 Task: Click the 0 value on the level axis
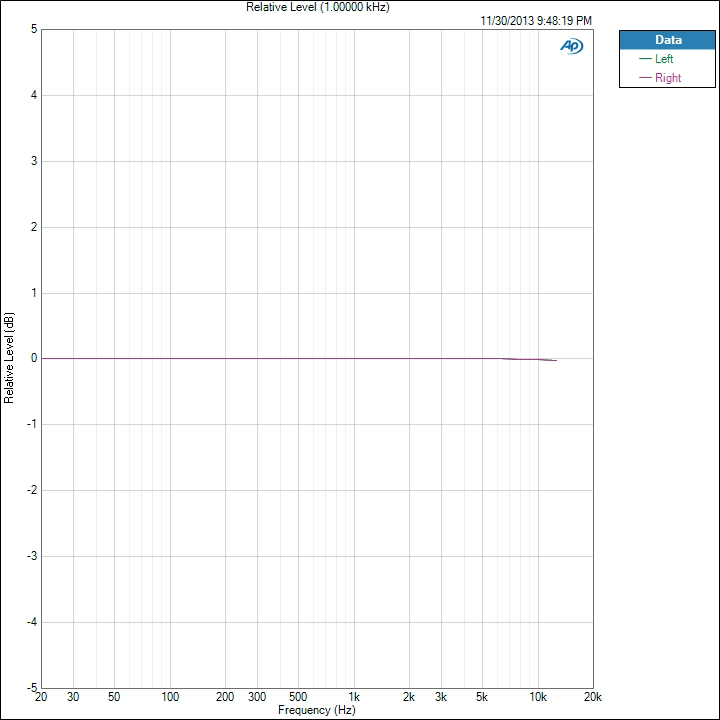34,358
